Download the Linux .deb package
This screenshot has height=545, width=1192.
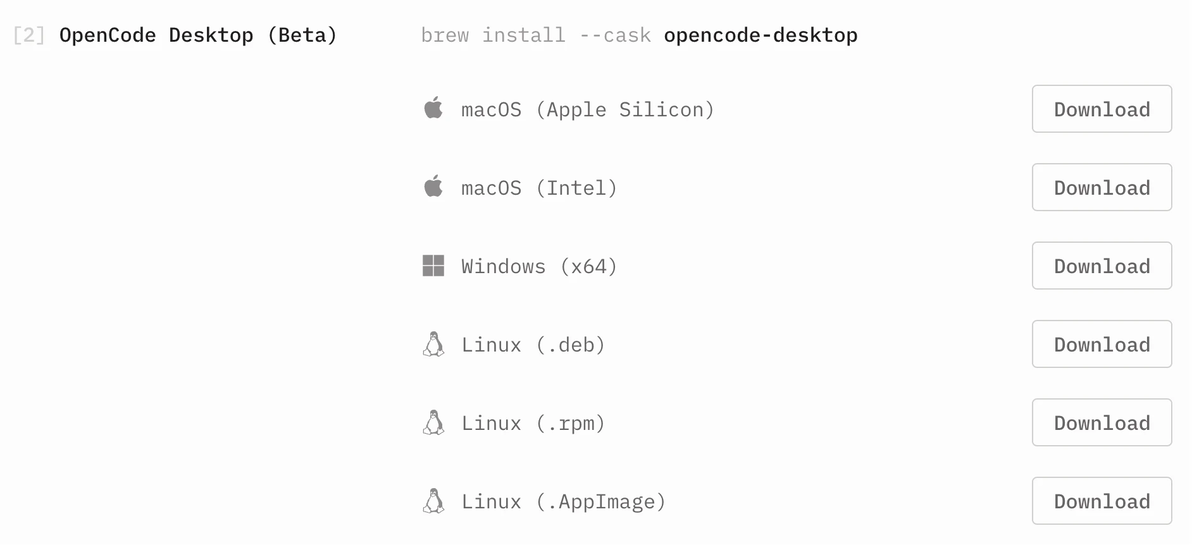pos(1102,344)
